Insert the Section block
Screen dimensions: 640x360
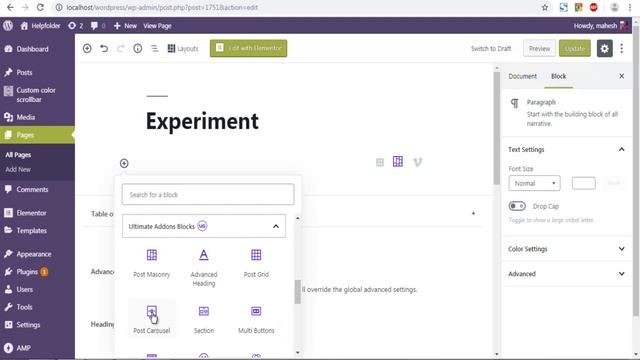click(204, 319)
